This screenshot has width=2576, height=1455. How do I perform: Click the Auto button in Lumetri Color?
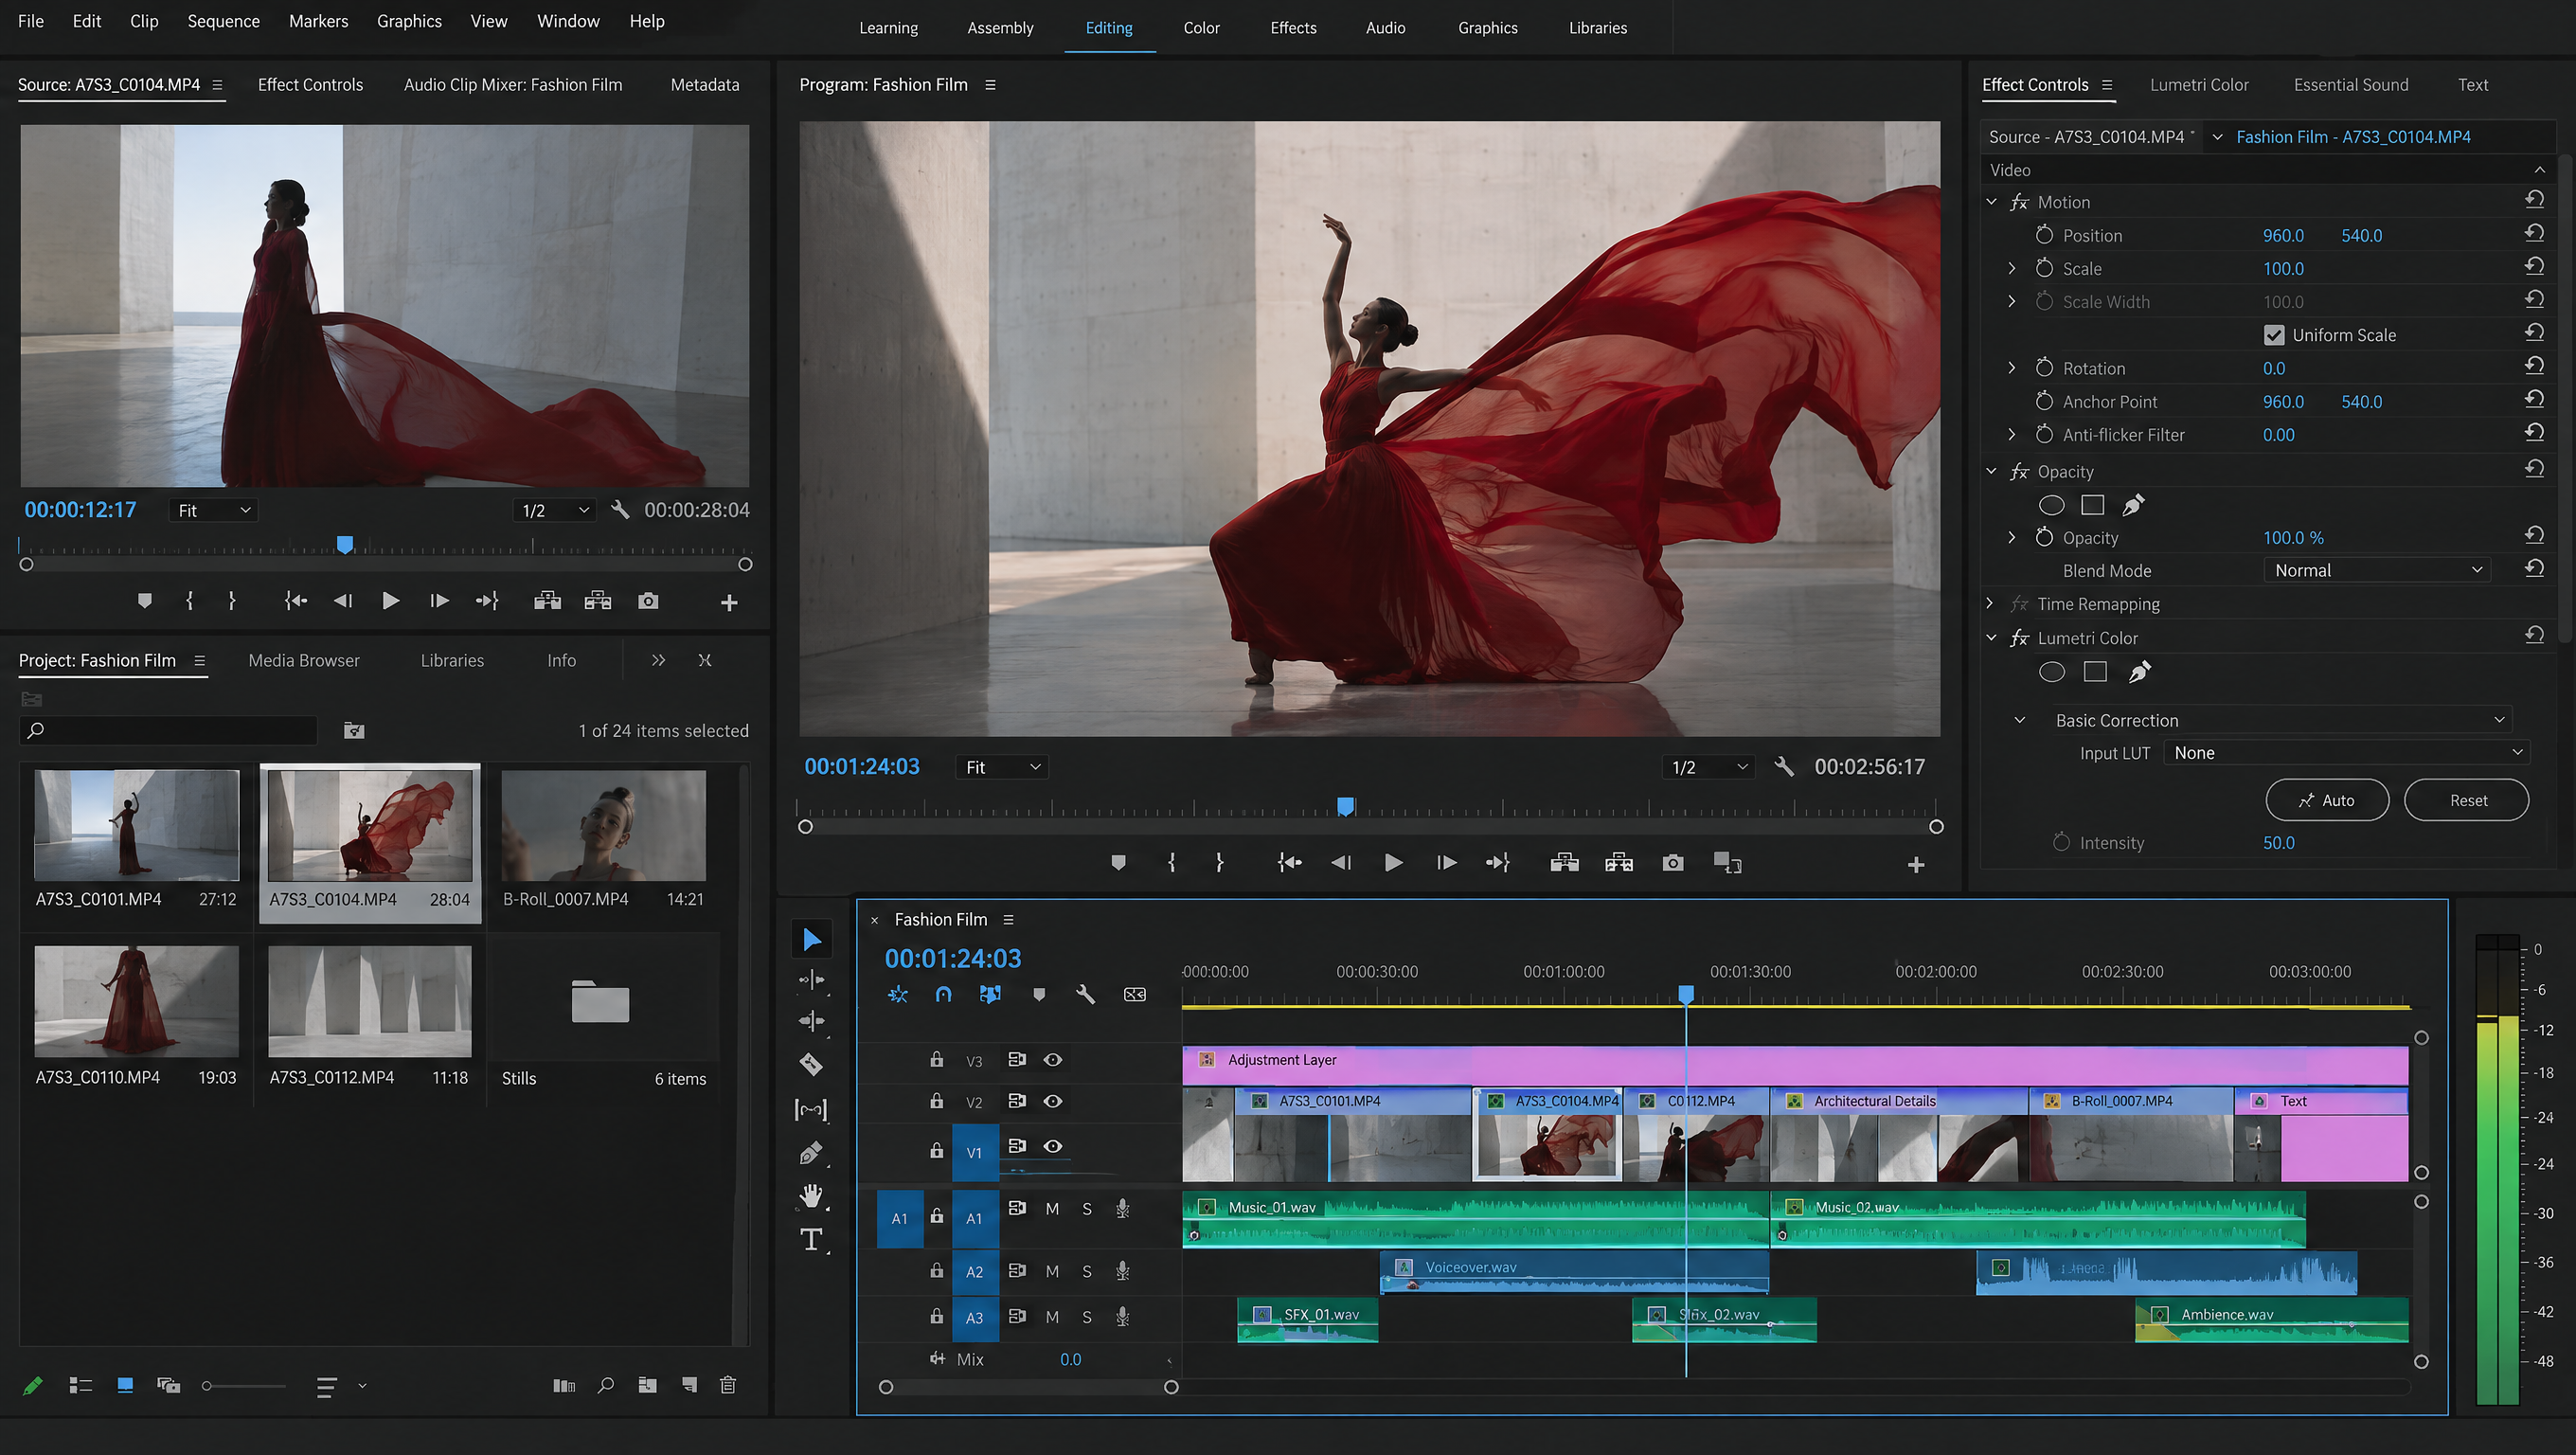2326,800
